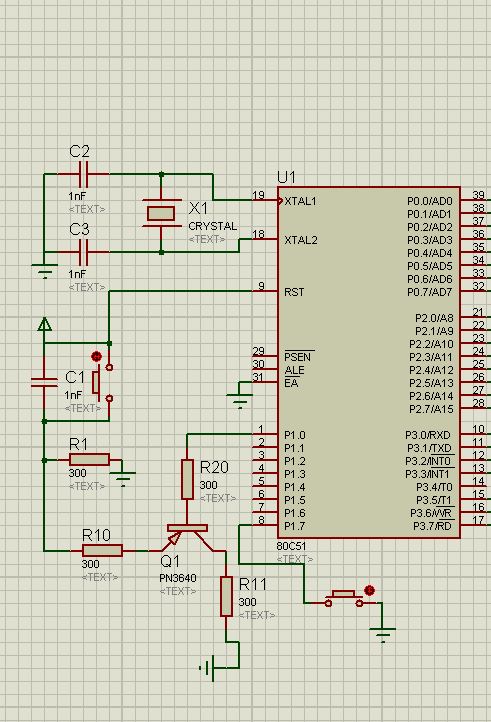Image resolution: width=491 pixels, height=722 pixels.
Task: Select resistor R20 body
Action: click(187, 479)
